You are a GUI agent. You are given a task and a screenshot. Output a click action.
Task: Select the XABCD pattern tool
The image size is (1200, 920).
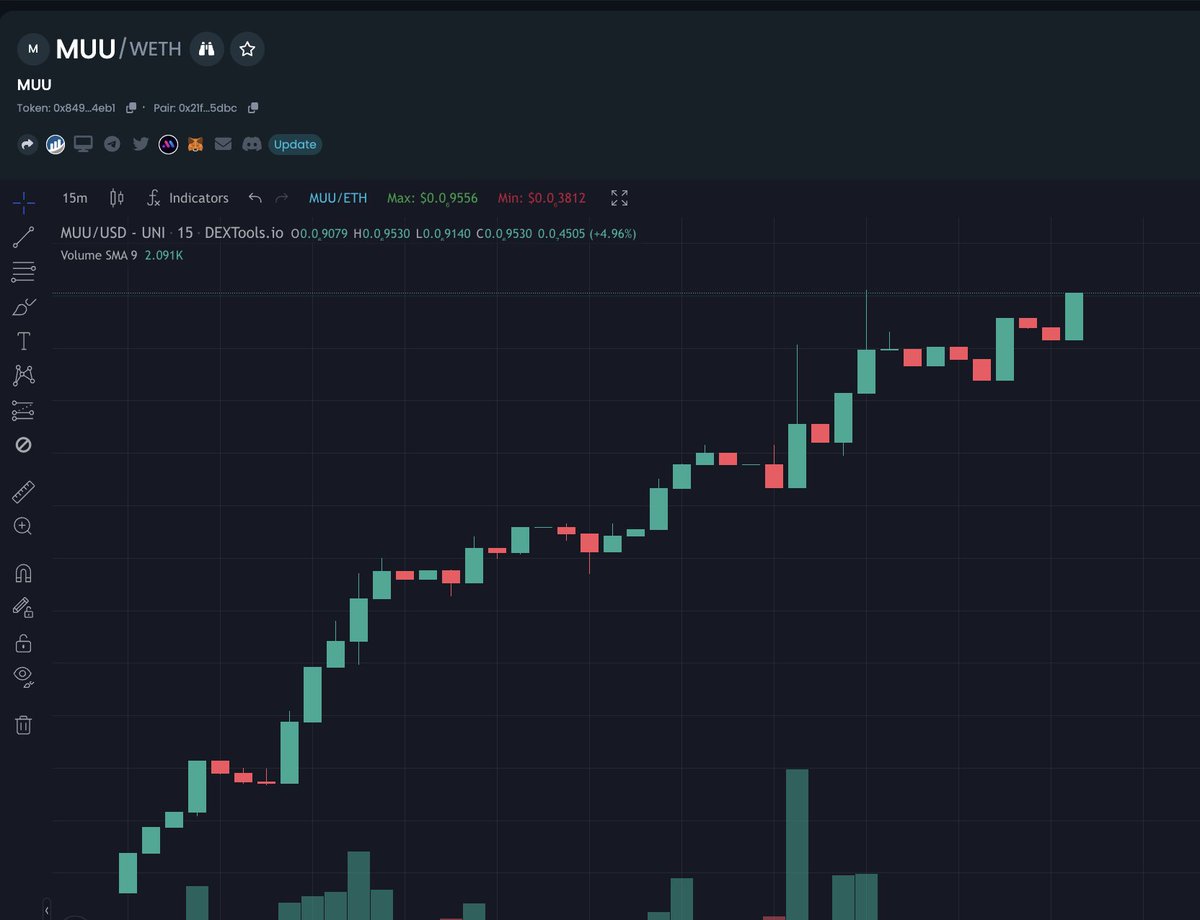point(24,375)
